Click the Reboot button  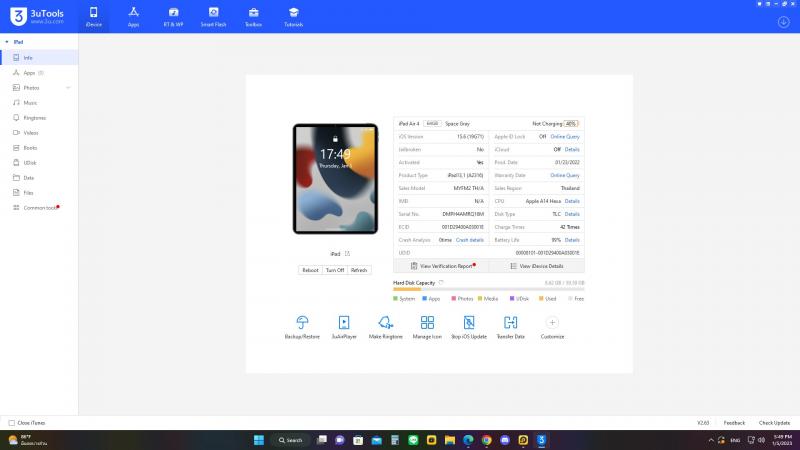310,270
